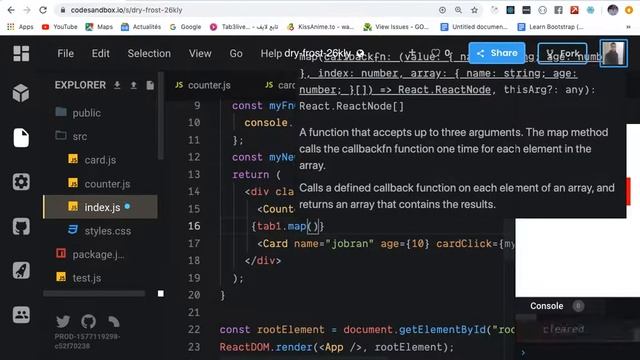Open the user avatar in CodeSandbox header
Screen dimensions: 640x360
pyautogui.click(x=613, y=53)
